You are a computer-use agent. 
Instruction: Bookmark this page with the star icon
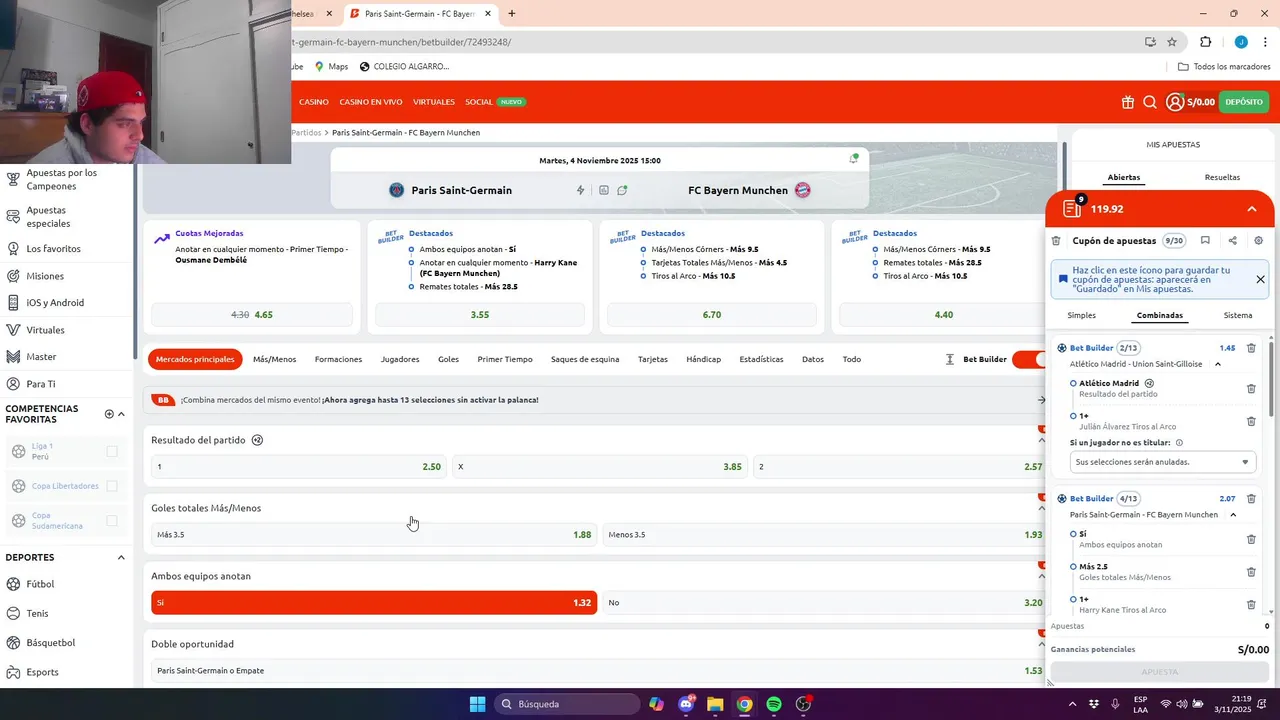1172,42
